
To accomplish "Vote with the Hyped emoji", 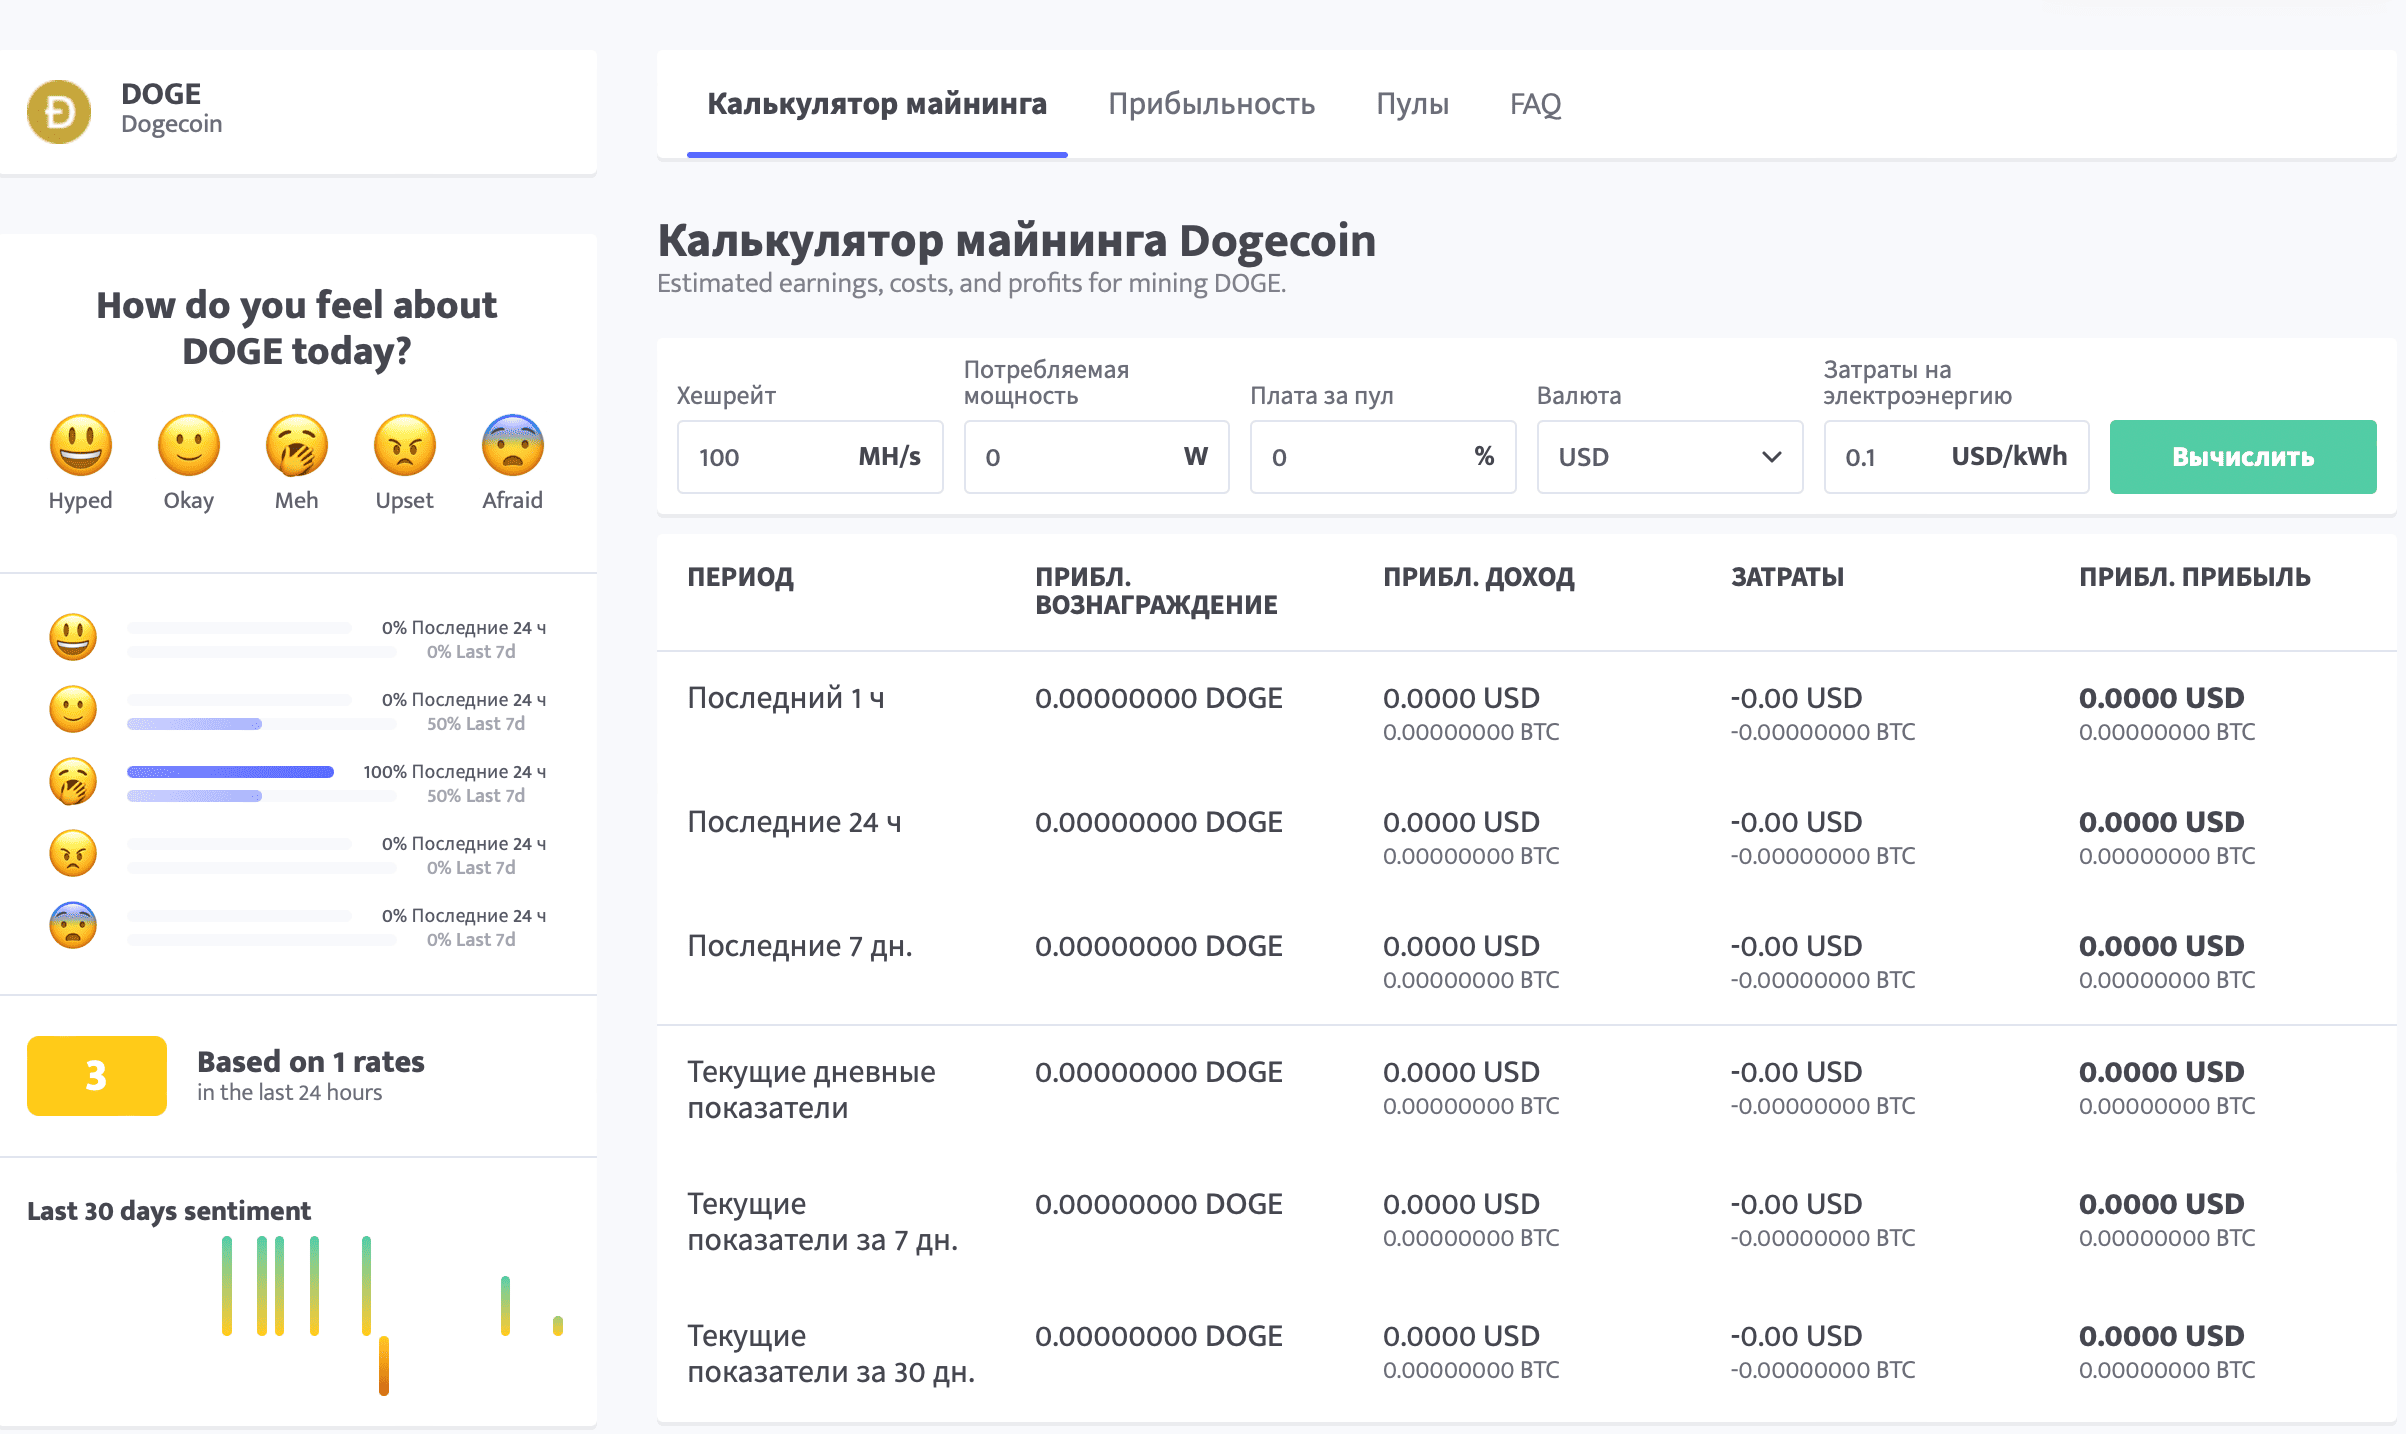I will point(80,446).
